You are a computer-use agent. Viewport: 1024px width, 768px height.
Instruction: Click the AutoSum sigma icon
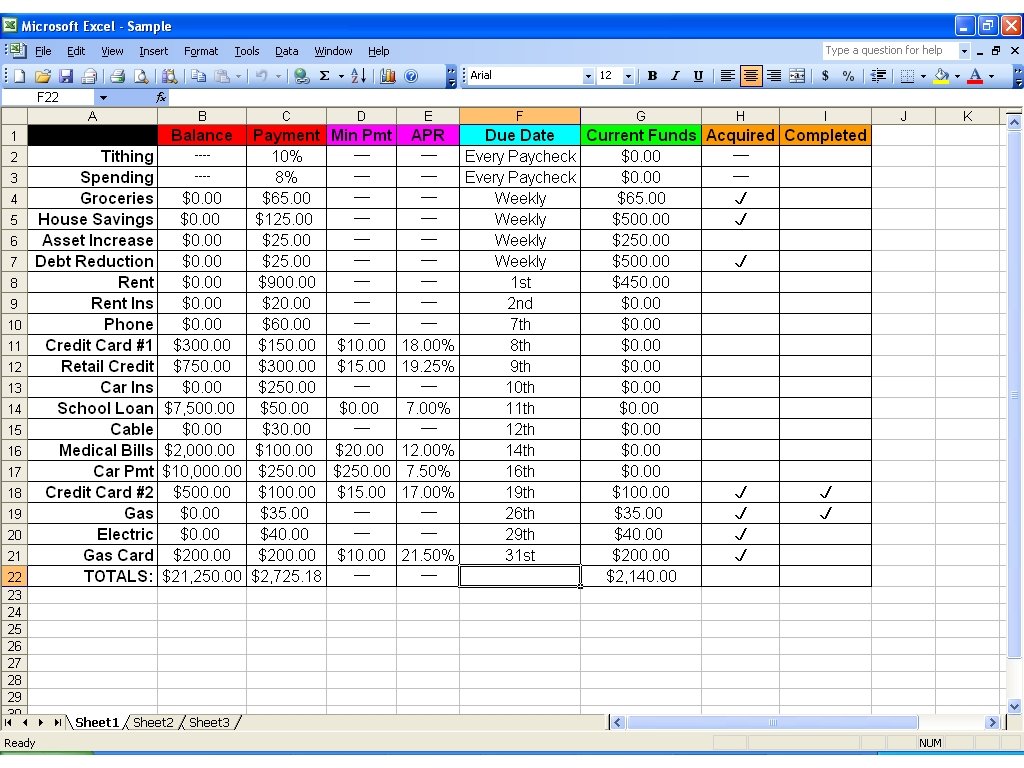tap(325, 76)
